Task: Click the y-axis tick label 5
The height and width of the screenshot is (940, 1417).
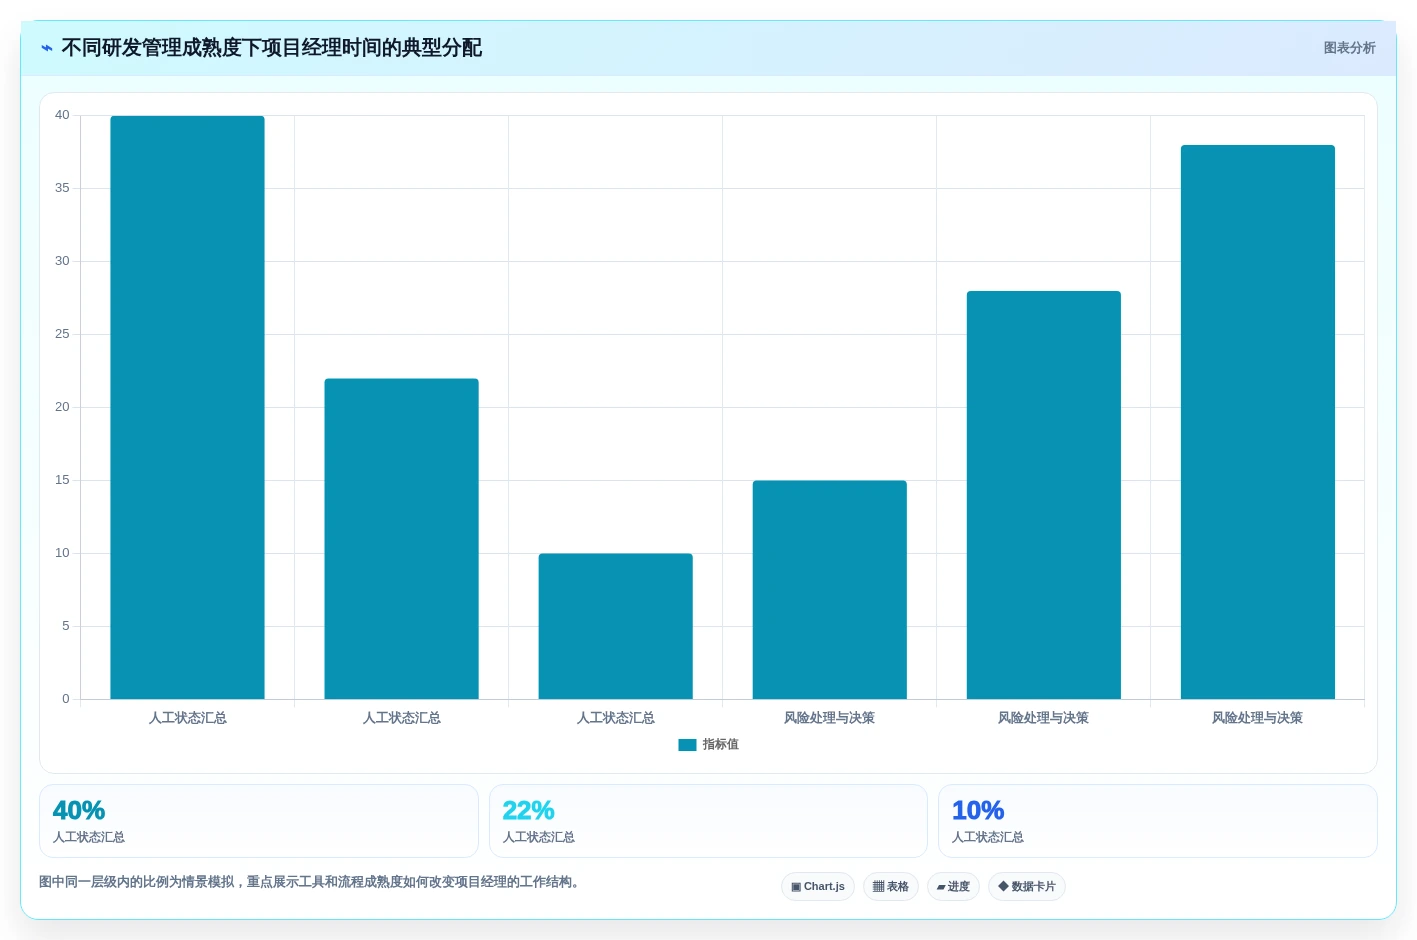Action: [66, 626]
